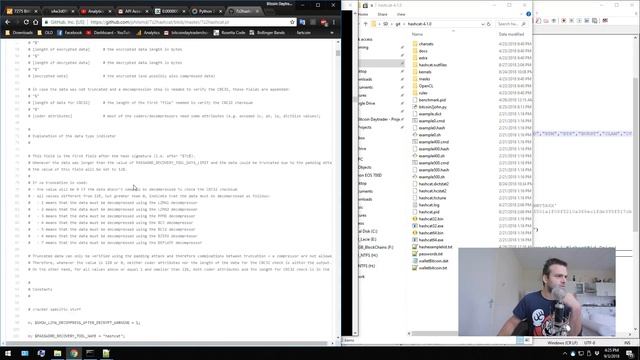Open the command prompt taskbar icon
This screenshot has width=640, height=360.
point(90,353)
